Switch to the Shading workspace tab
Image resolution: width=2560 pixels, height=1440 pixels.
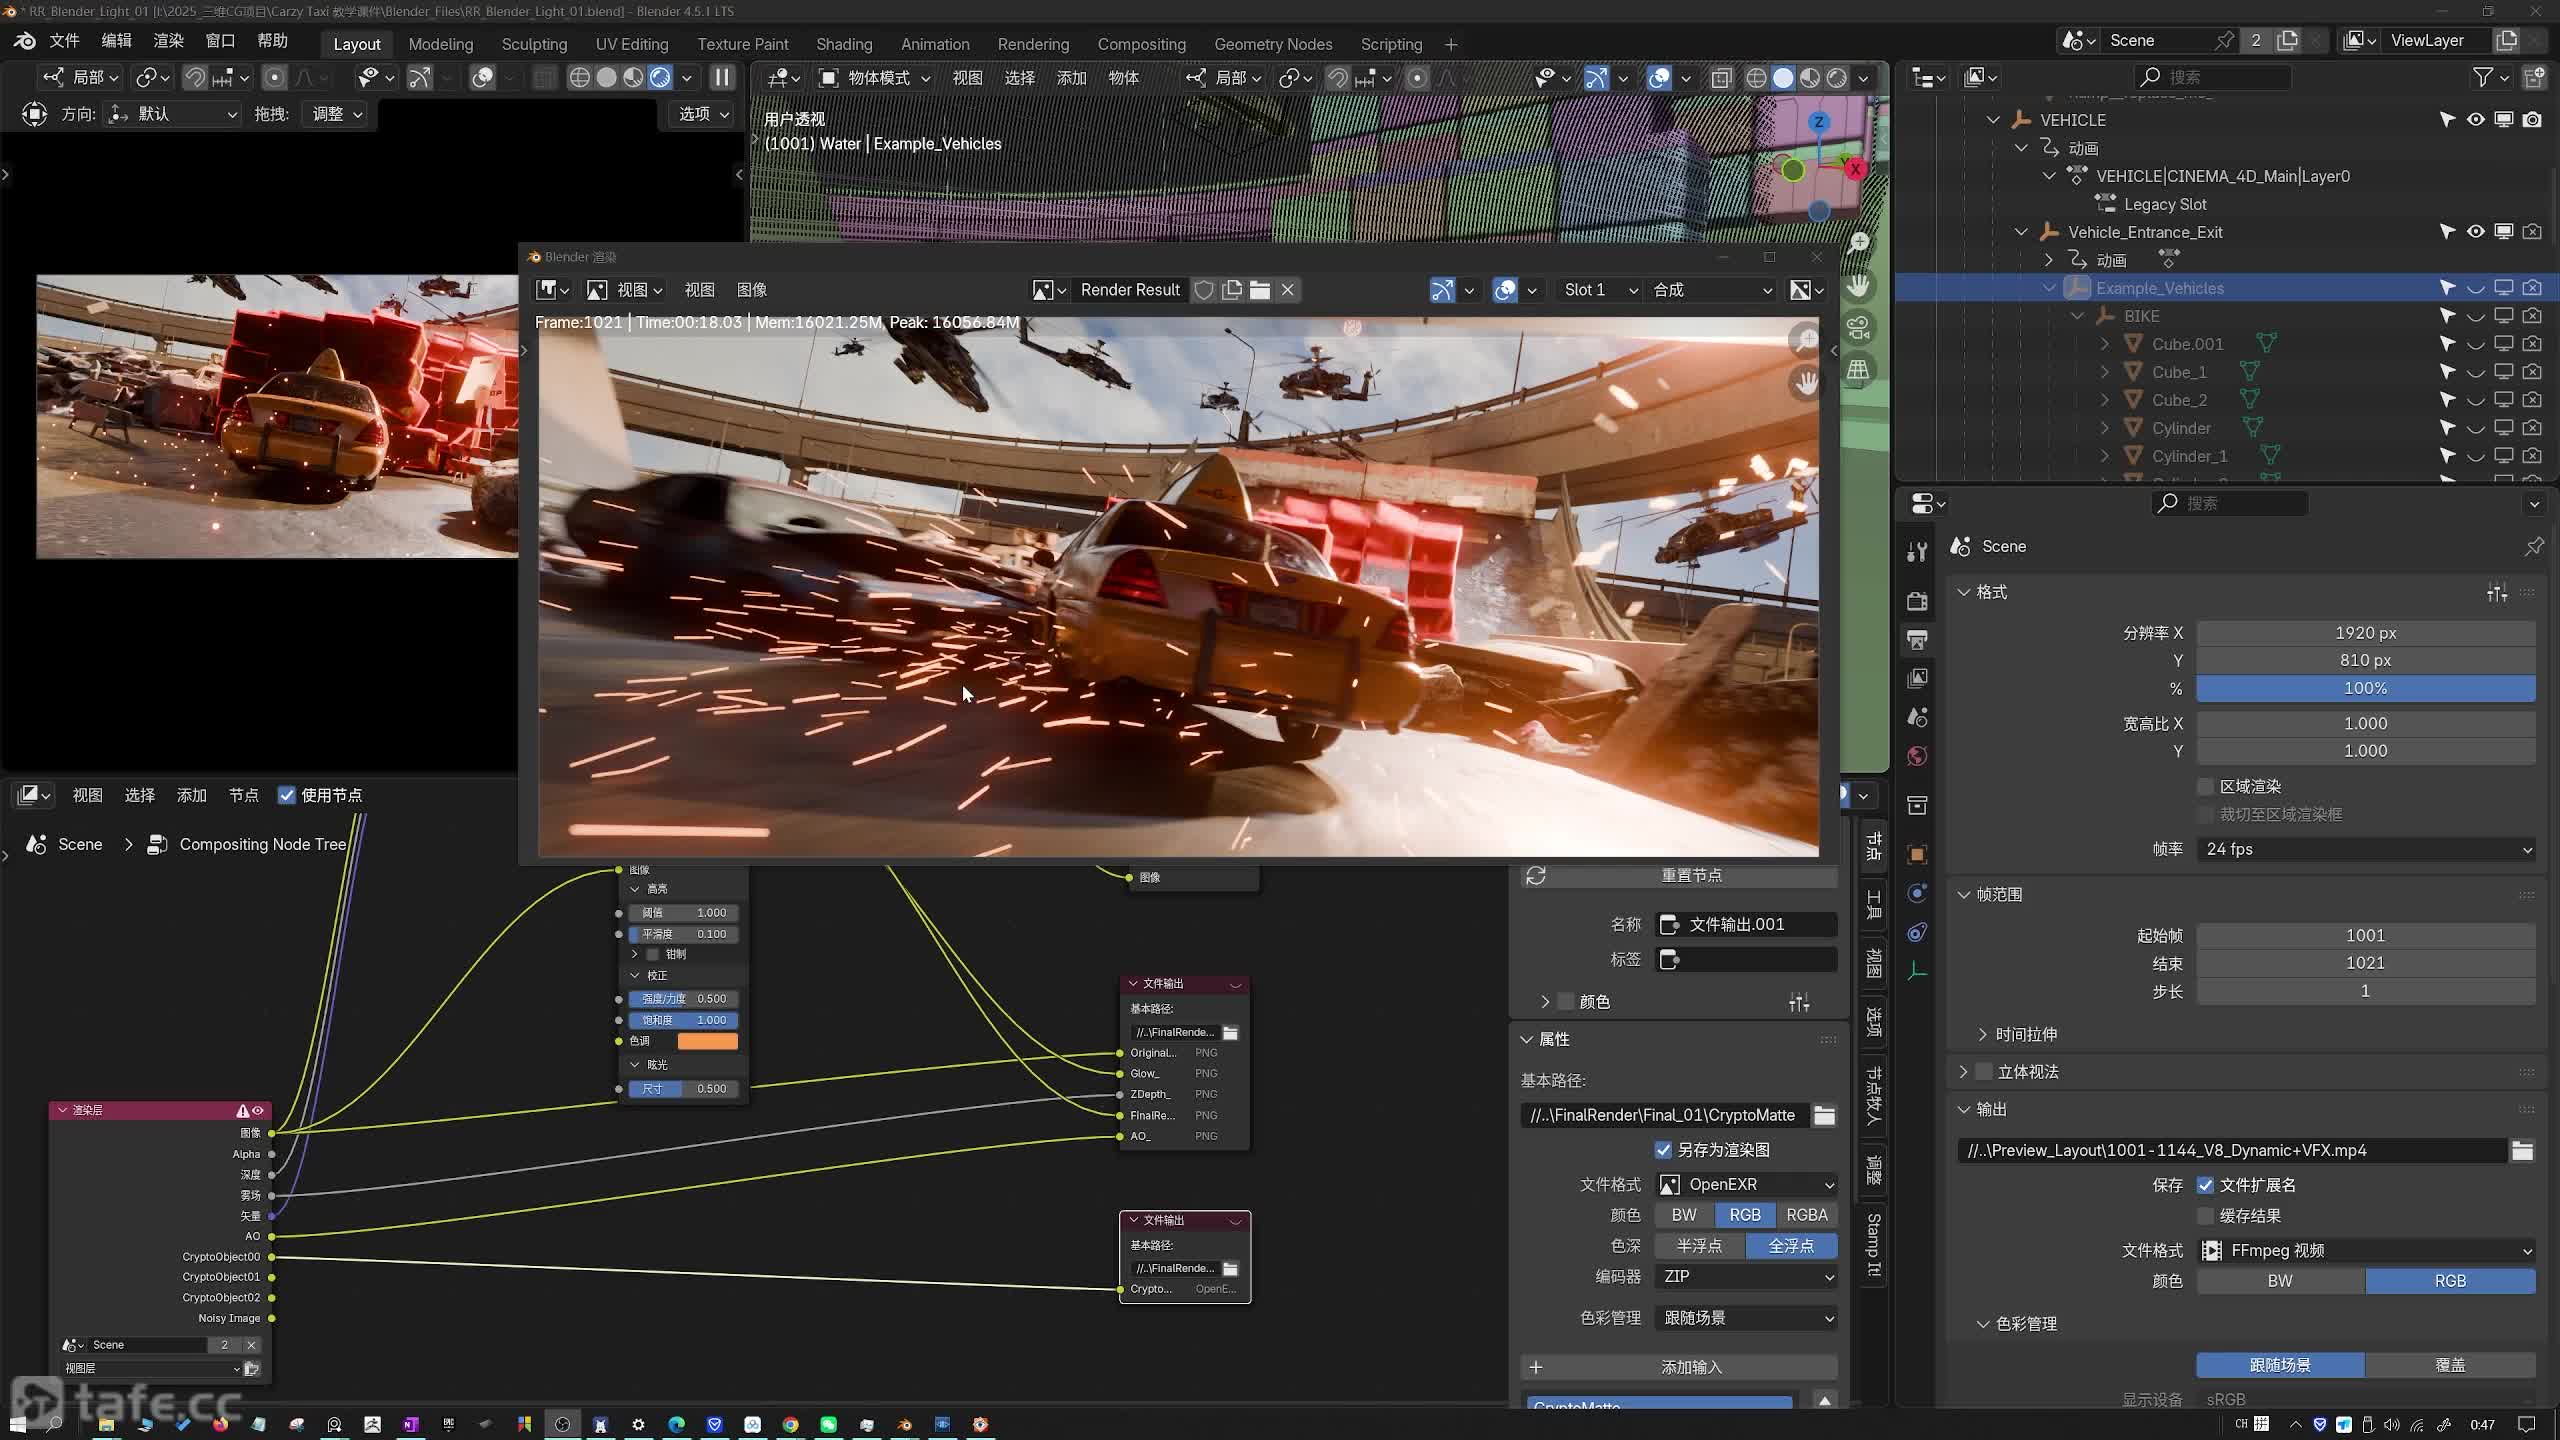(843, 44)
